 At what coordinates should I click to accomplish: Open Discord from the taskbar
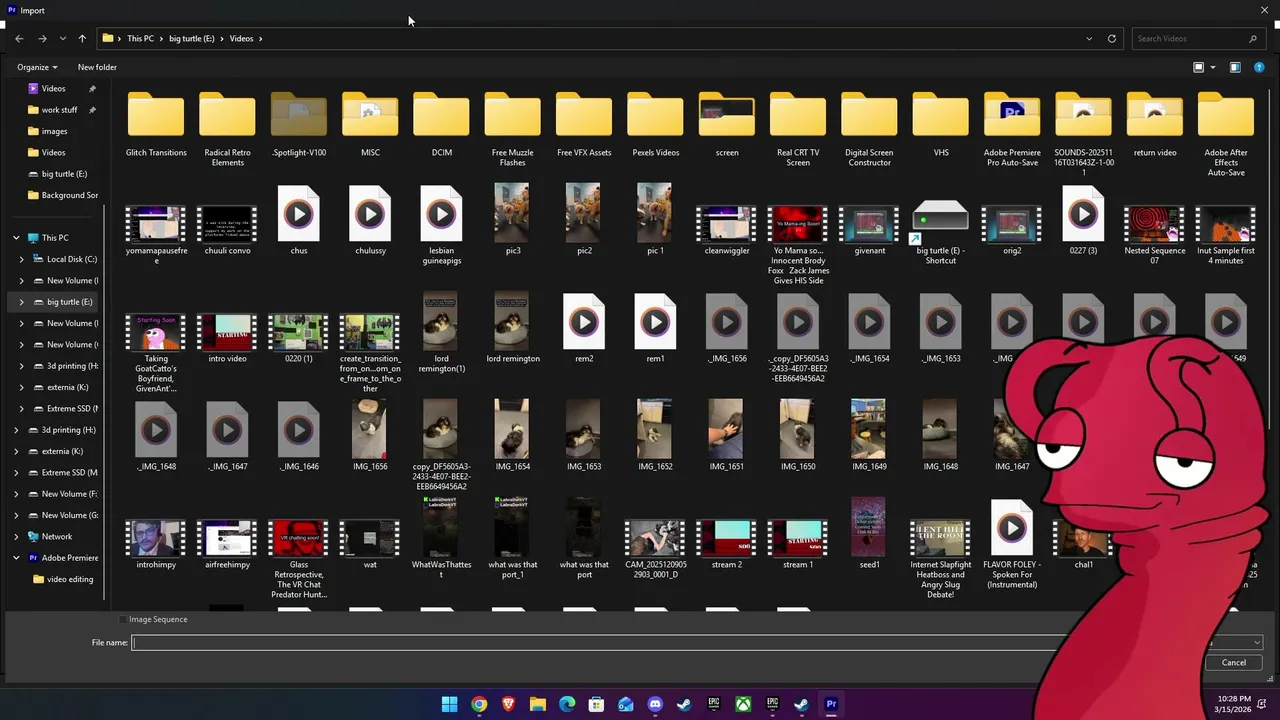[655, 704]
